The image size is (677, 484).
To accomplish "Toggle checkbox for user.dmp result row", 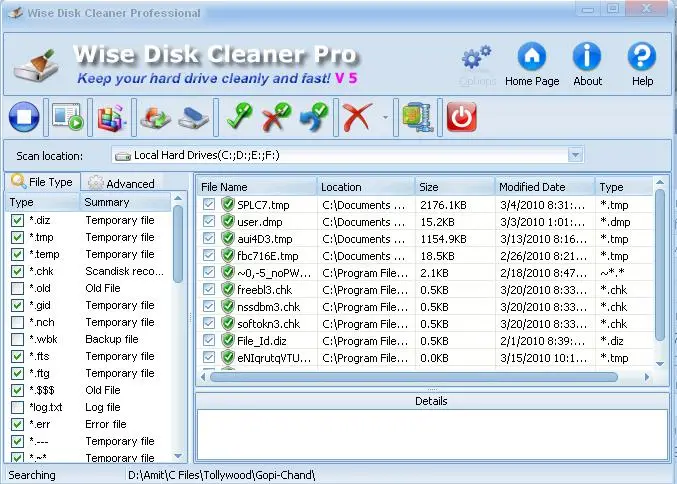I will [x=209, y=221].
